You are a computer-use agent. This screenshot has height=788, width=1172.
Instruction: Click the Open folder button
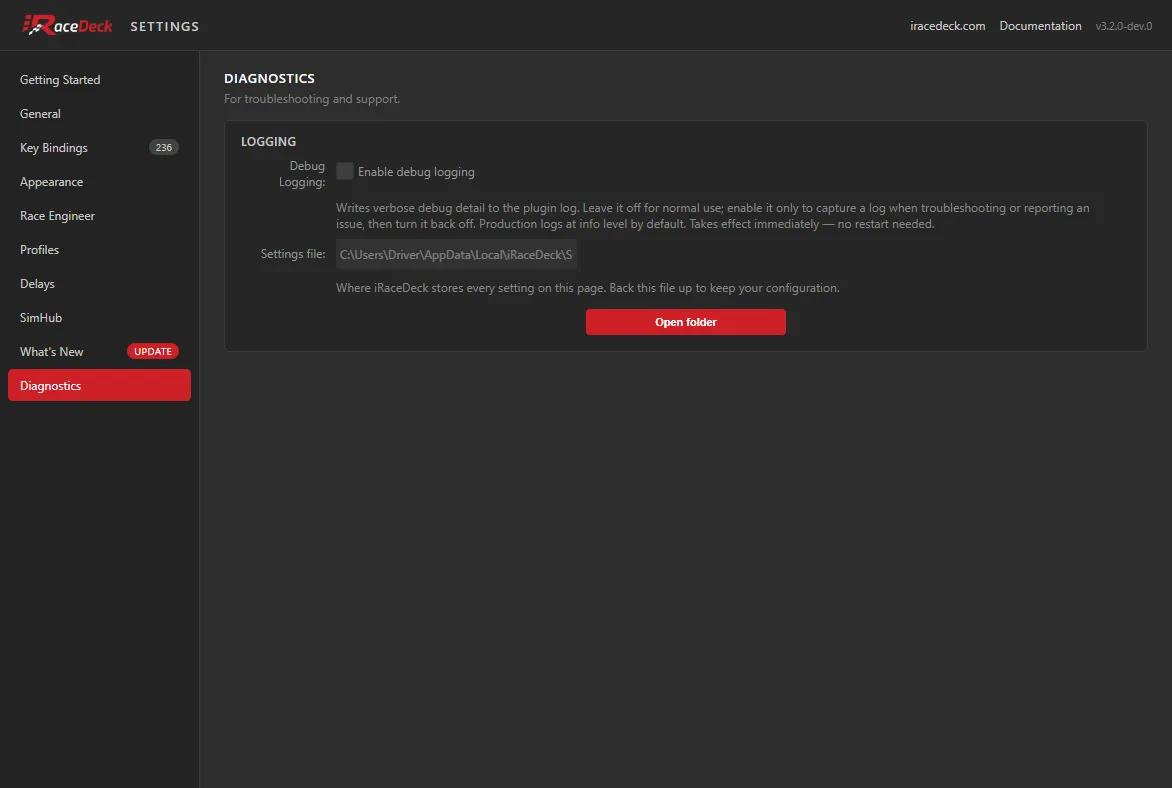click(x=685, y=322)
